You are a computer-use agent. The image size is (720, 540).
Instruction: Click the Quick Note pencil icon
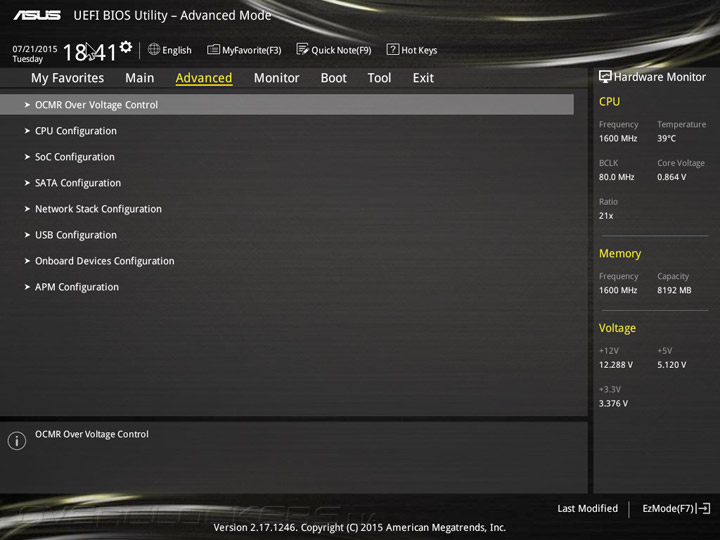[x=302, y=49]
